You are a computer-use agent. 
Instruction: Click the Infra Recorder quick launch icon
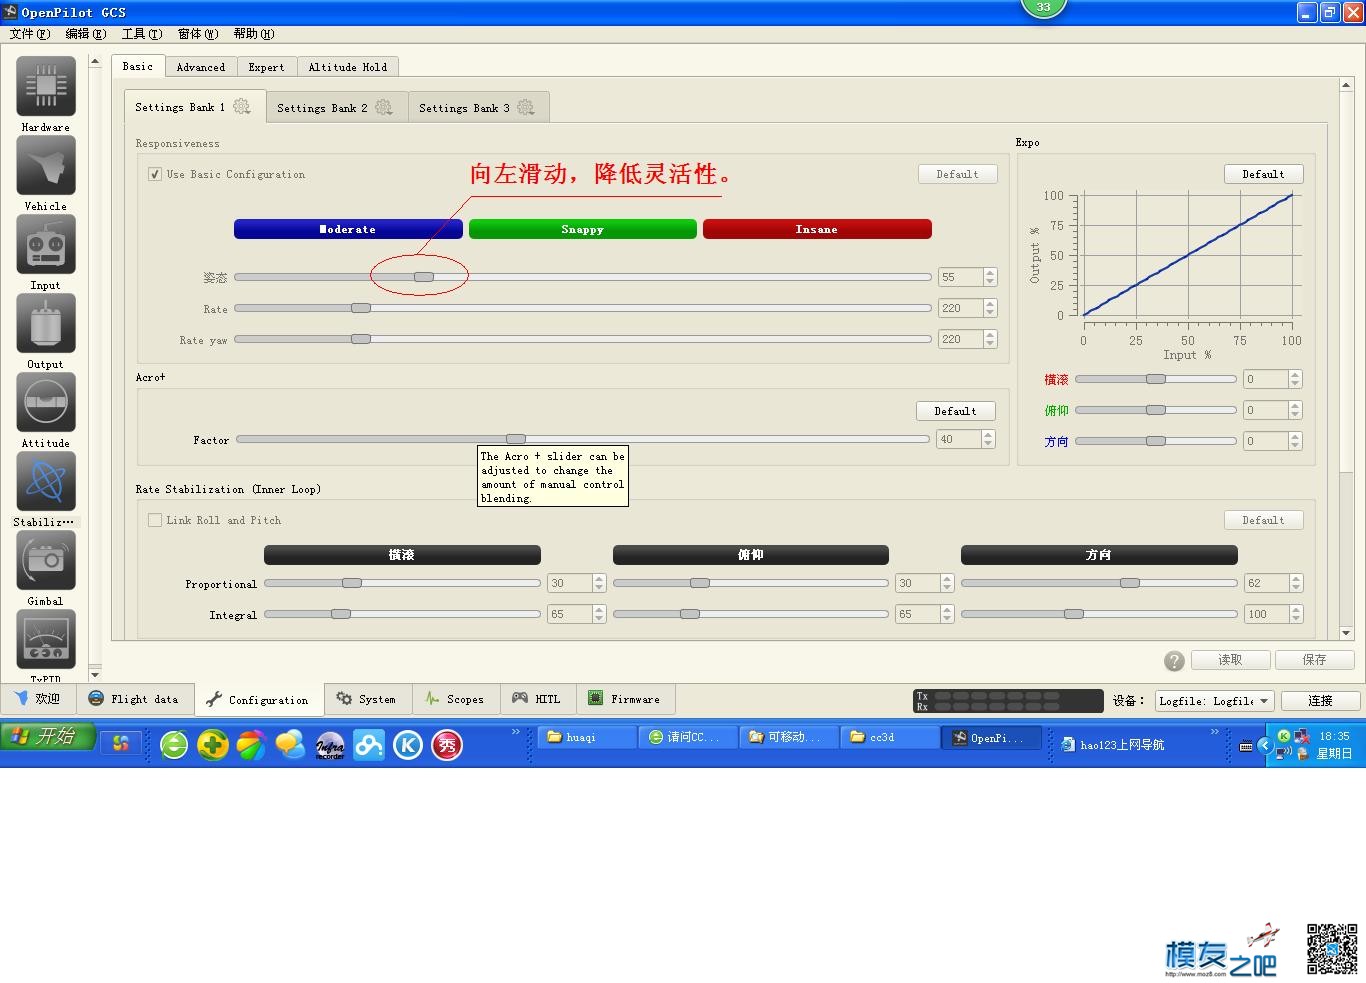[330, 745]
